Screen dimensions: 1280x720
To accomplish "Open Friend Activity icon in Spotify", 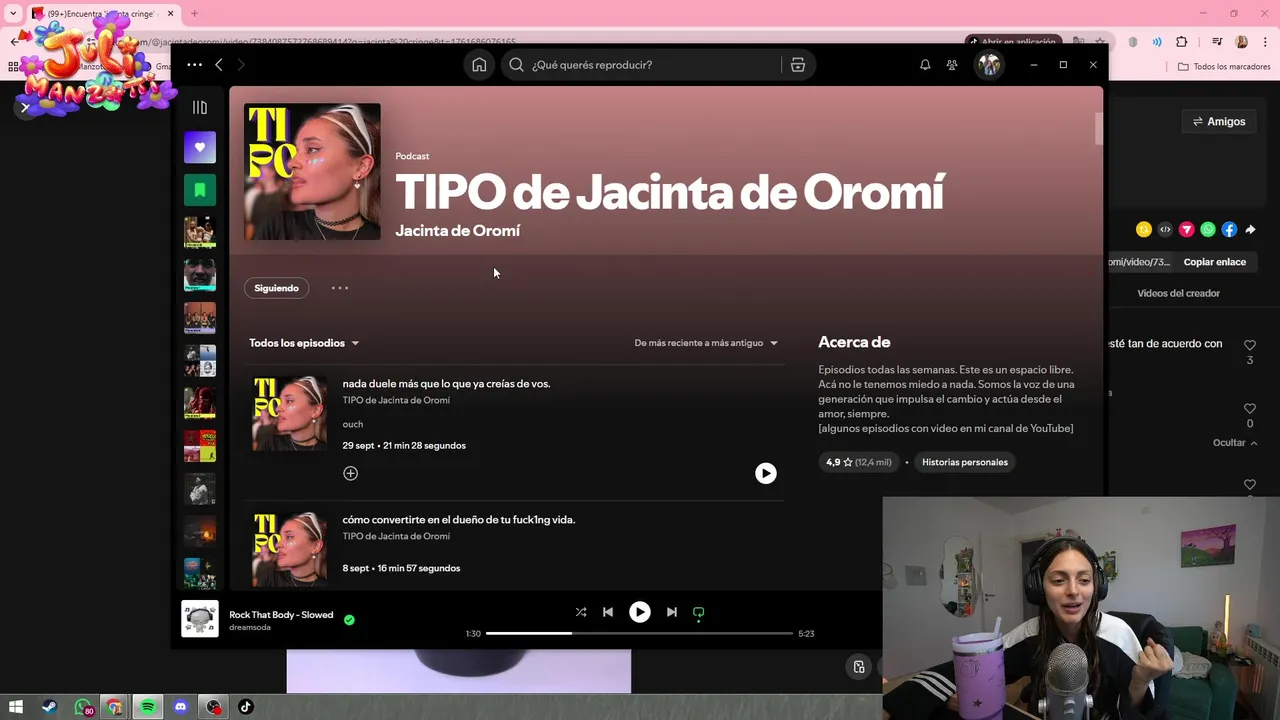I will pyautogui.click(x=952, y=65).
